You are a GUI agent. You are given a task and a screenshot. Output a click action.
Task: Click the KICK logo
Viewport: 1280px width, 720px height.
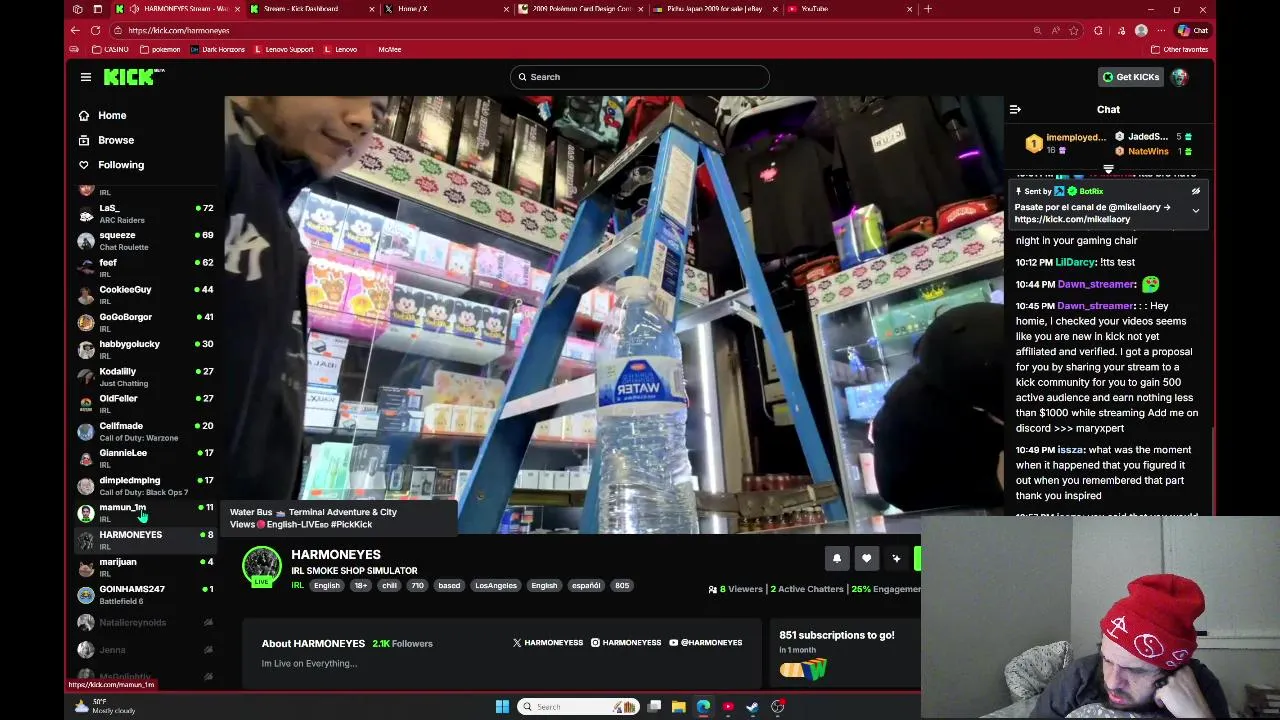tap(133, 77)
